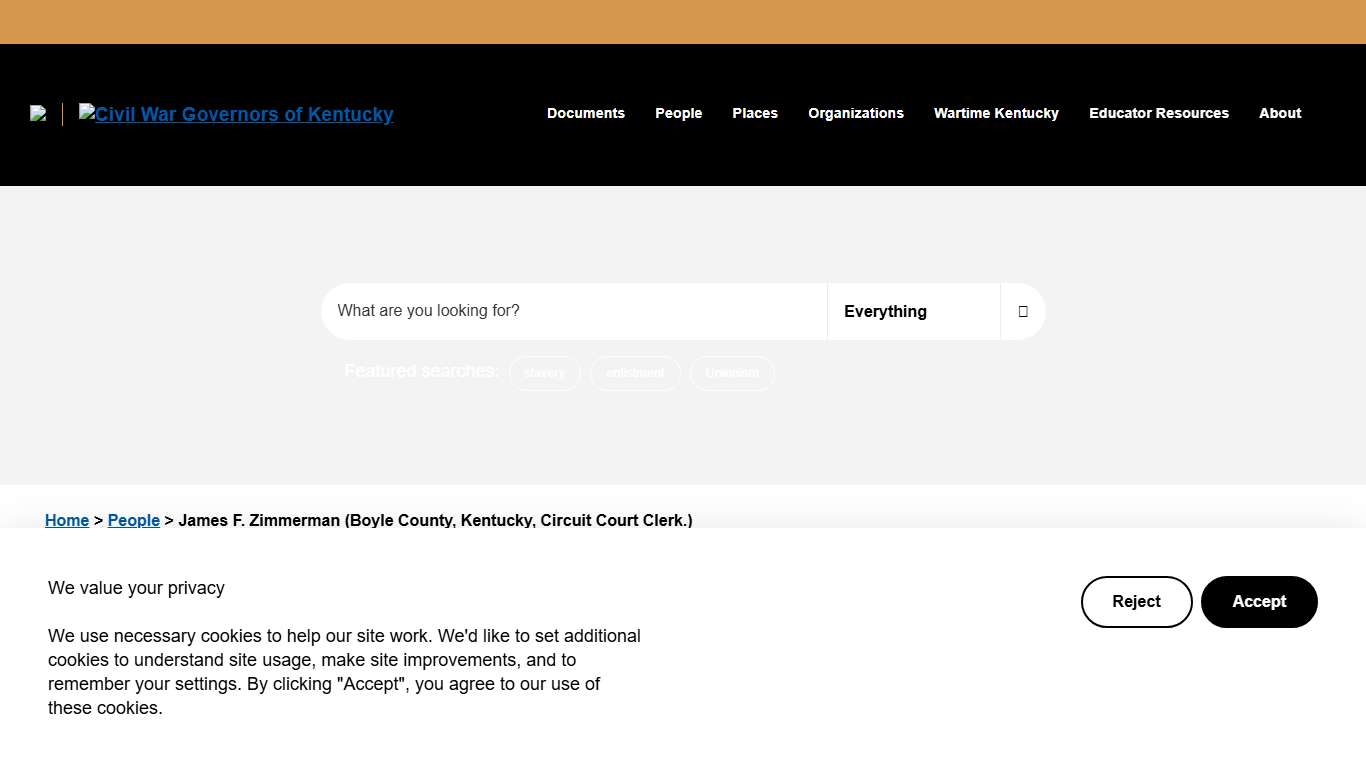Focus the 'What are you looking for?' field
The width and height of the screenshot is (1366, 768).
tap(574, 311)
